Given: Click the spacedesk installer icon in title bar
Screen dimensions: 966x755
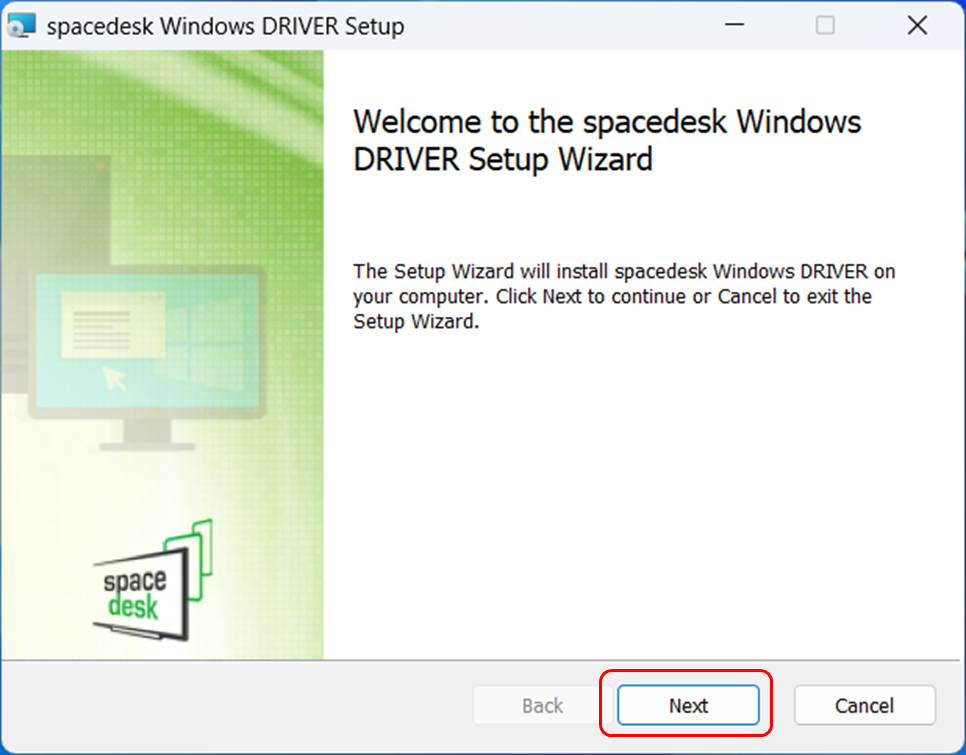Looking at the screenshot, I should click(x=22, y=26).
